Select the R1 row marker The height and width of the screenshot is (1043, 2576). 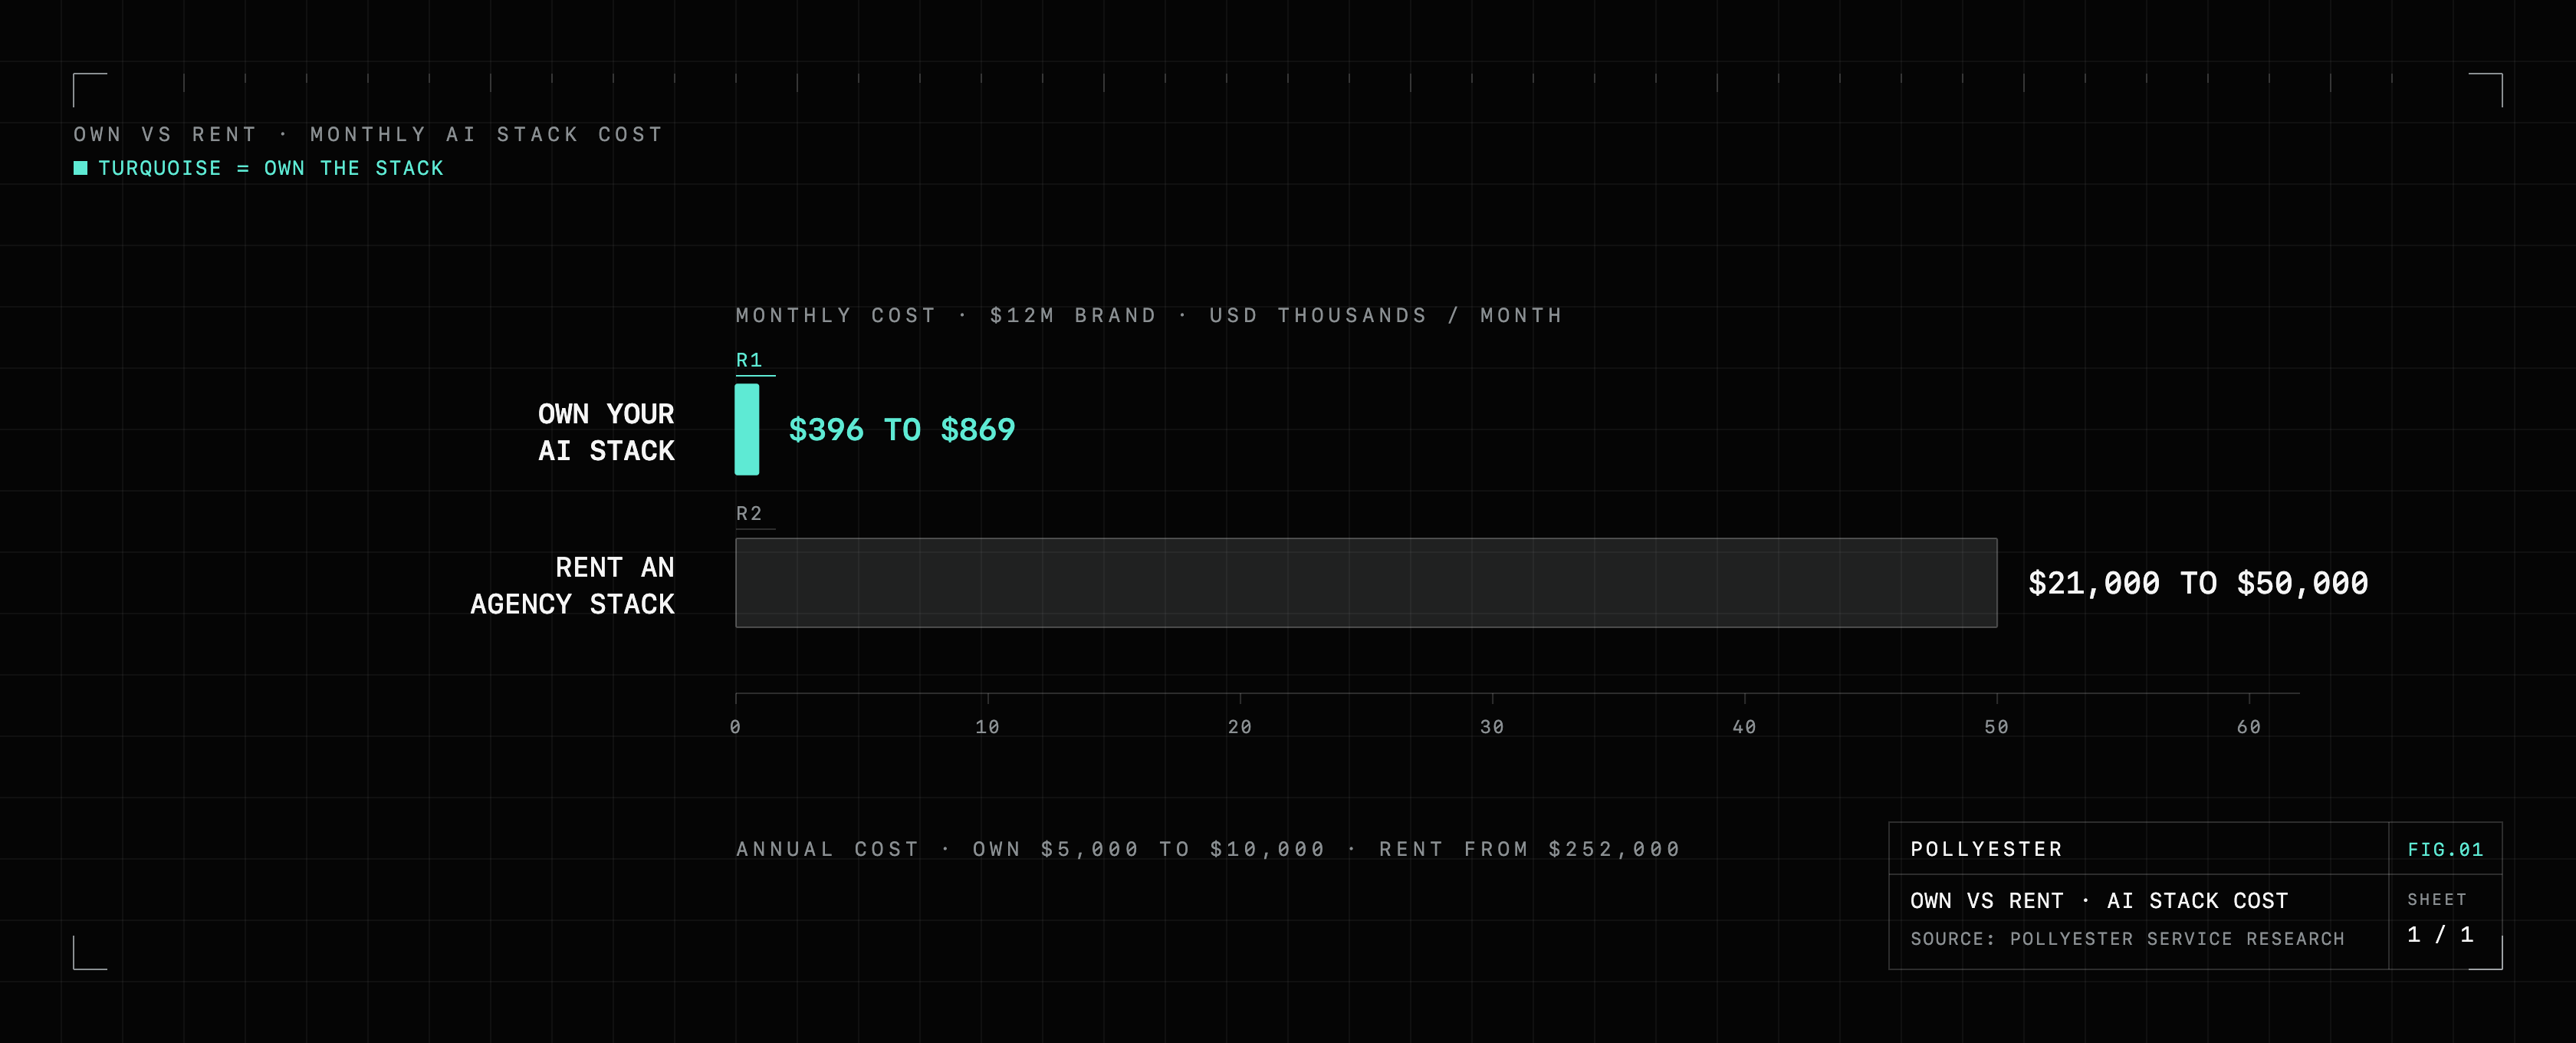(749, 360)
